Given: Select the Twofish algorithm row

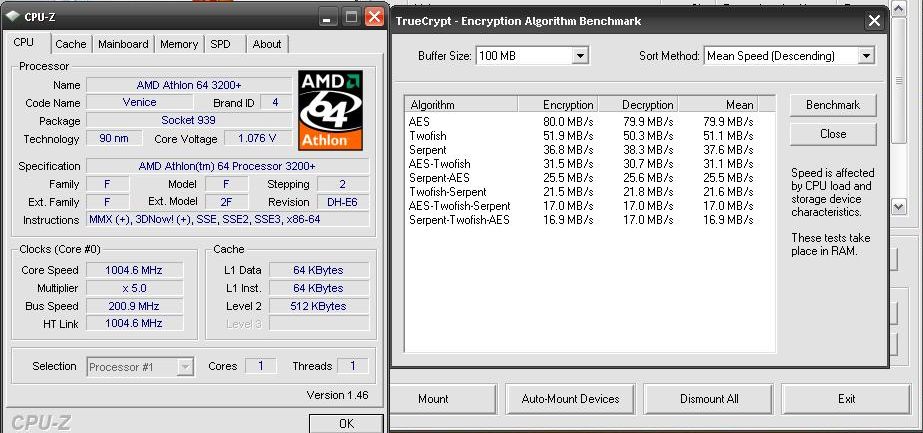Looking at the screenshot, I should [x=582, y=136].
